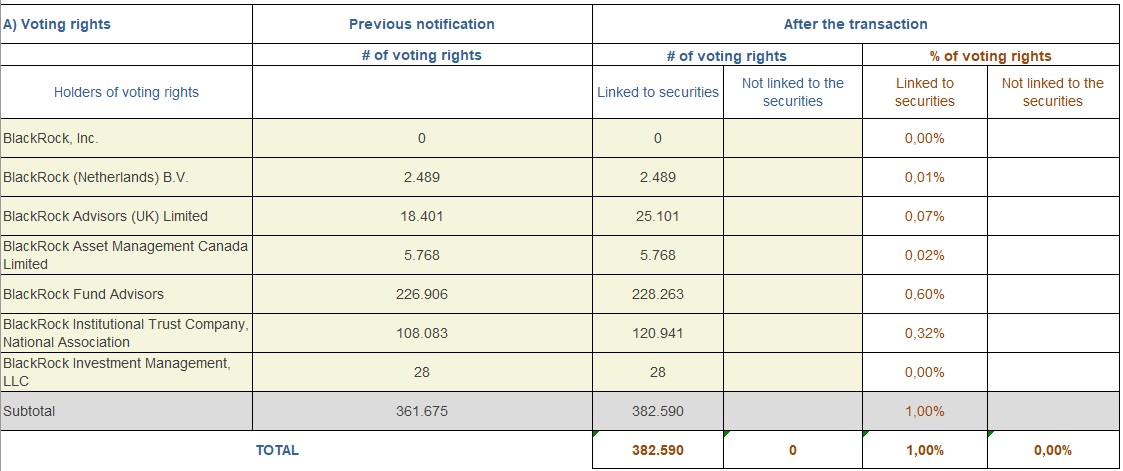The image size is (1123, 471).
Task: Click the after-transaction value 25.101
Action: 657,216
